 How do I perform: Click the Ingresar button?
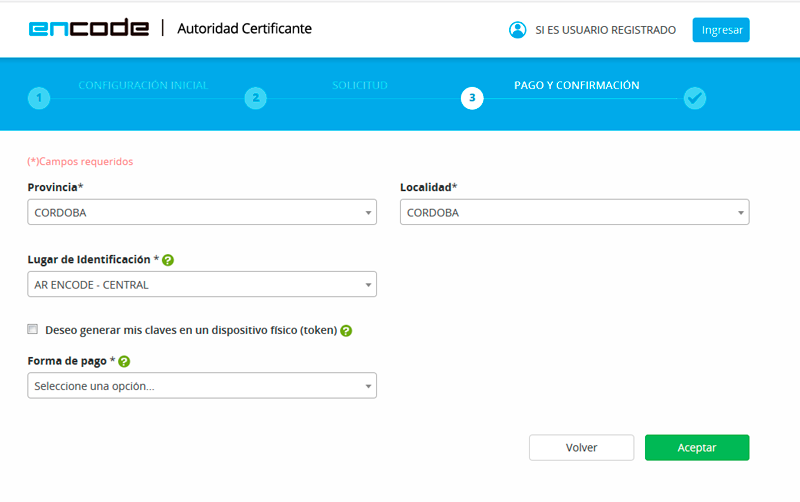(x=721, y=30)
